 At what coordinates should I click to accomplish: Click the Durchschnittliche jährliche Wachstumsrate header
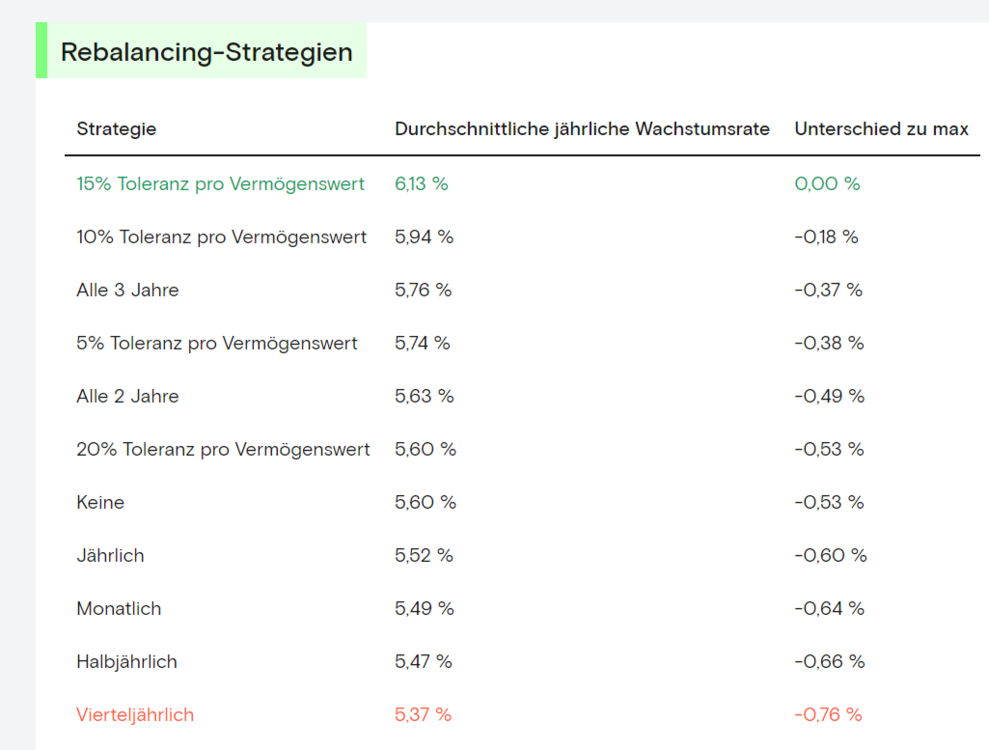coord(582,129)
